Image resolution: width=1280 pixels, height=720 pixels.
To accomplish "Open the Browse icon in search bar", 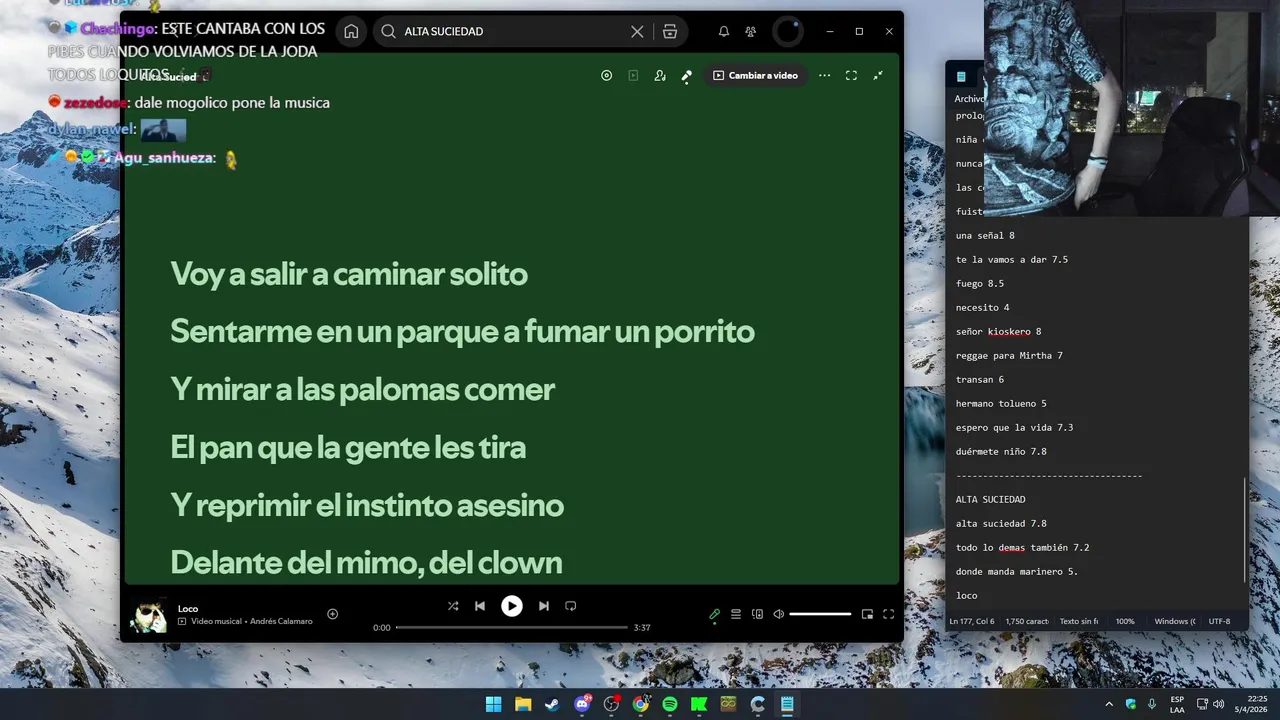I will pyautogui.click(x=670, y=31).
